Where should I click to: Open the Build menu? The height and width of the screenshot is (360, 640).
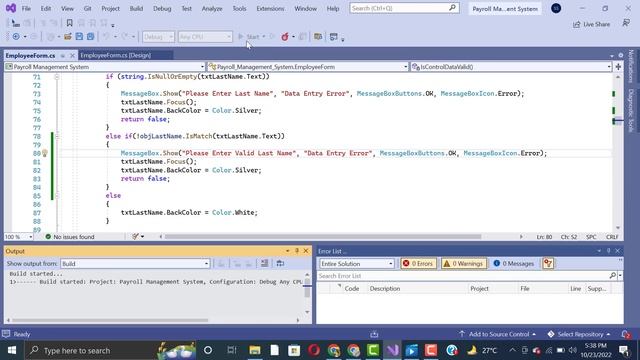[136, 8]
